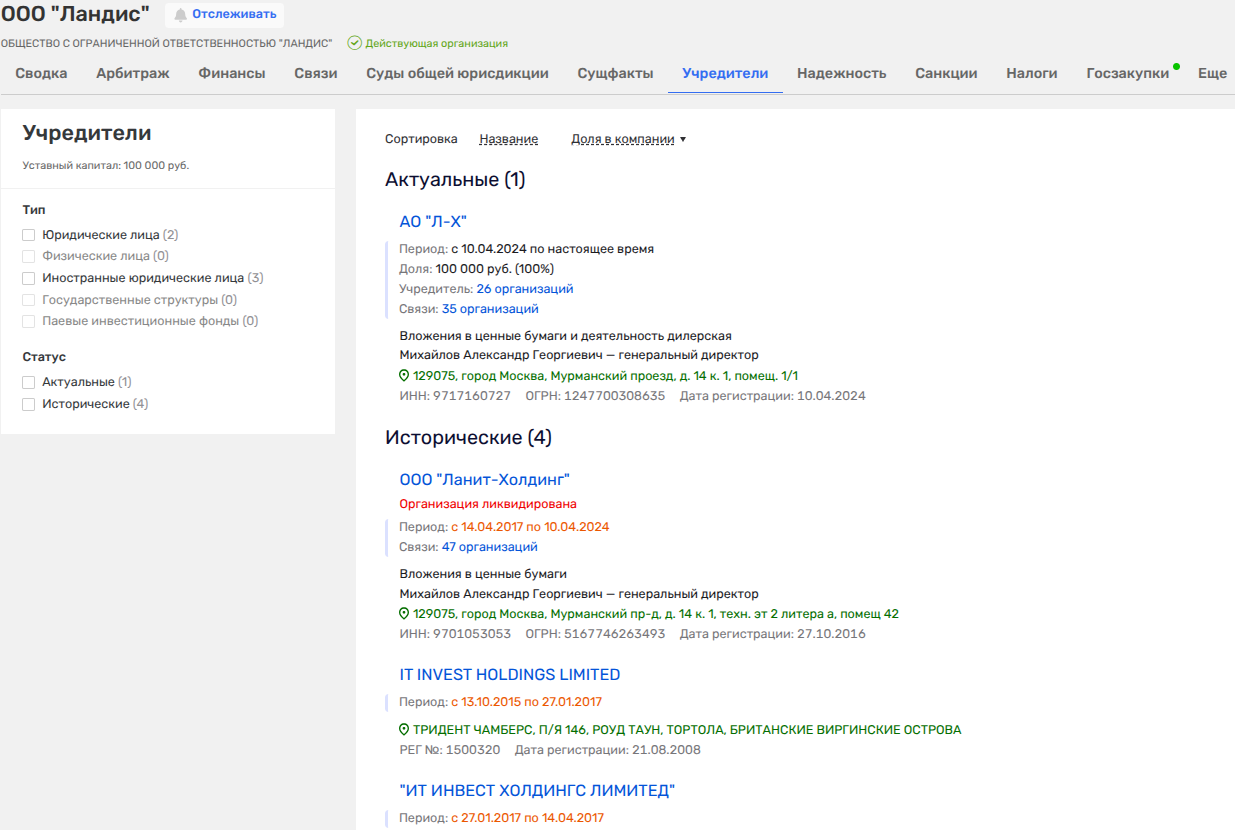Check the Иностранные юридические лица filter
The width and height of the screenshot is (1235, 830).
point(29,278)
